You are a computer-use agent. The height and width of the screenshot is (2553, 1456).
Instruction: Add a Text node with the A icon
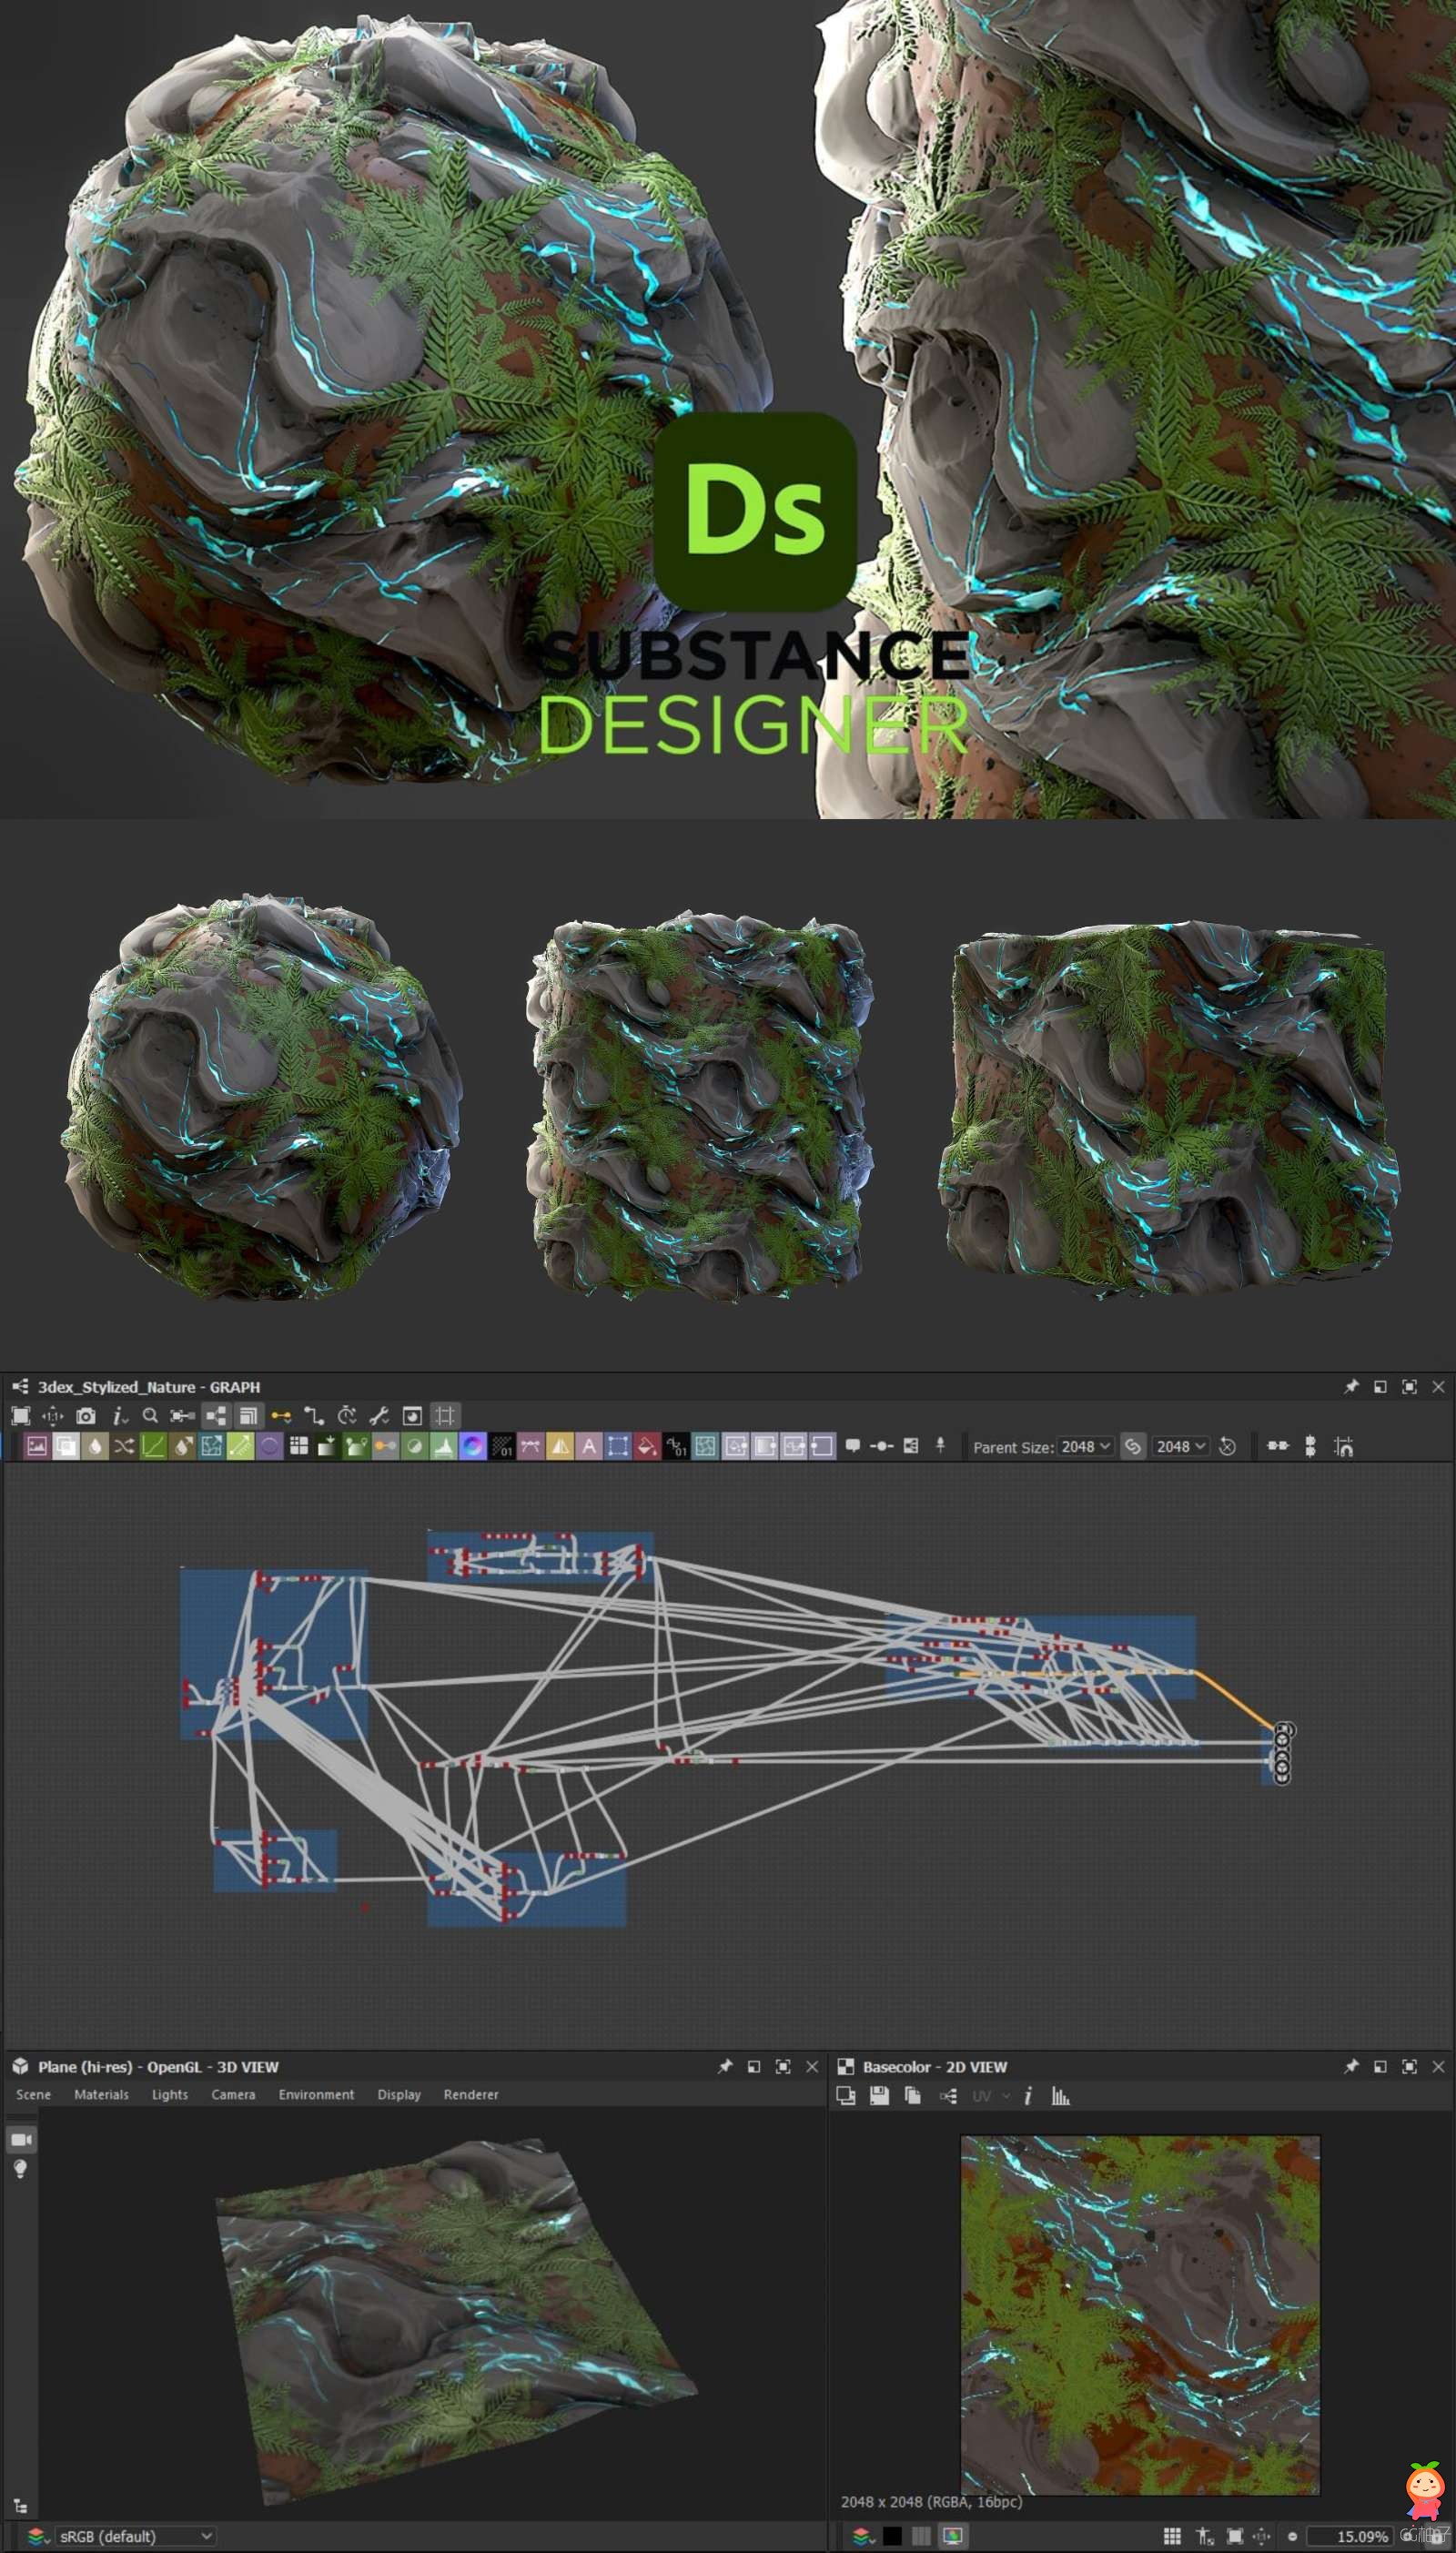coord(589,1447)
